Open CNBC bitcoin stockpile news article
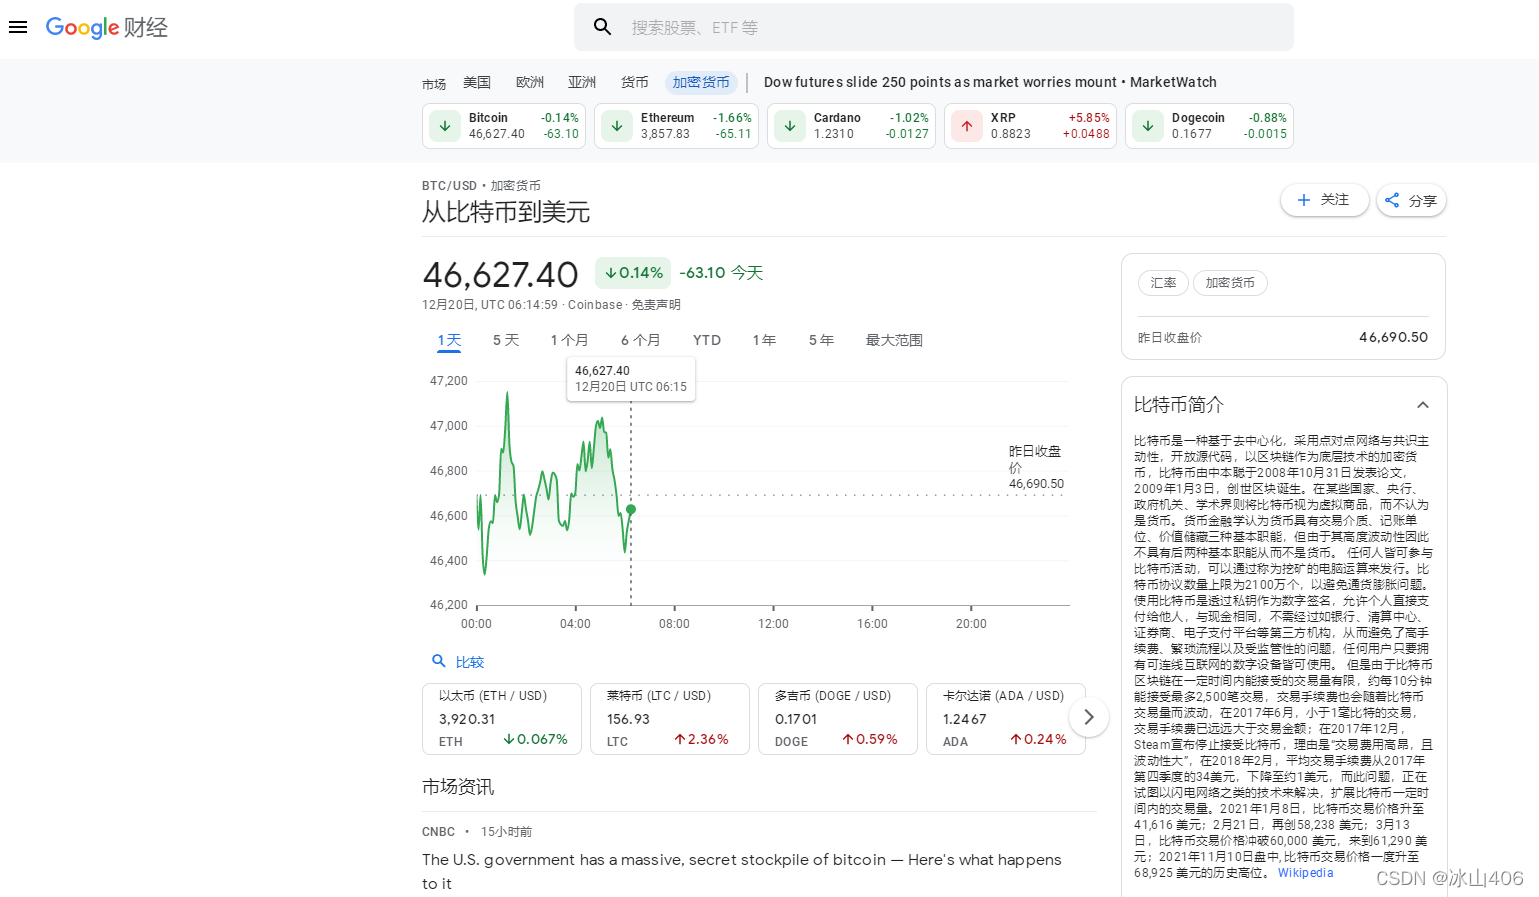 [x=742, y=871]
